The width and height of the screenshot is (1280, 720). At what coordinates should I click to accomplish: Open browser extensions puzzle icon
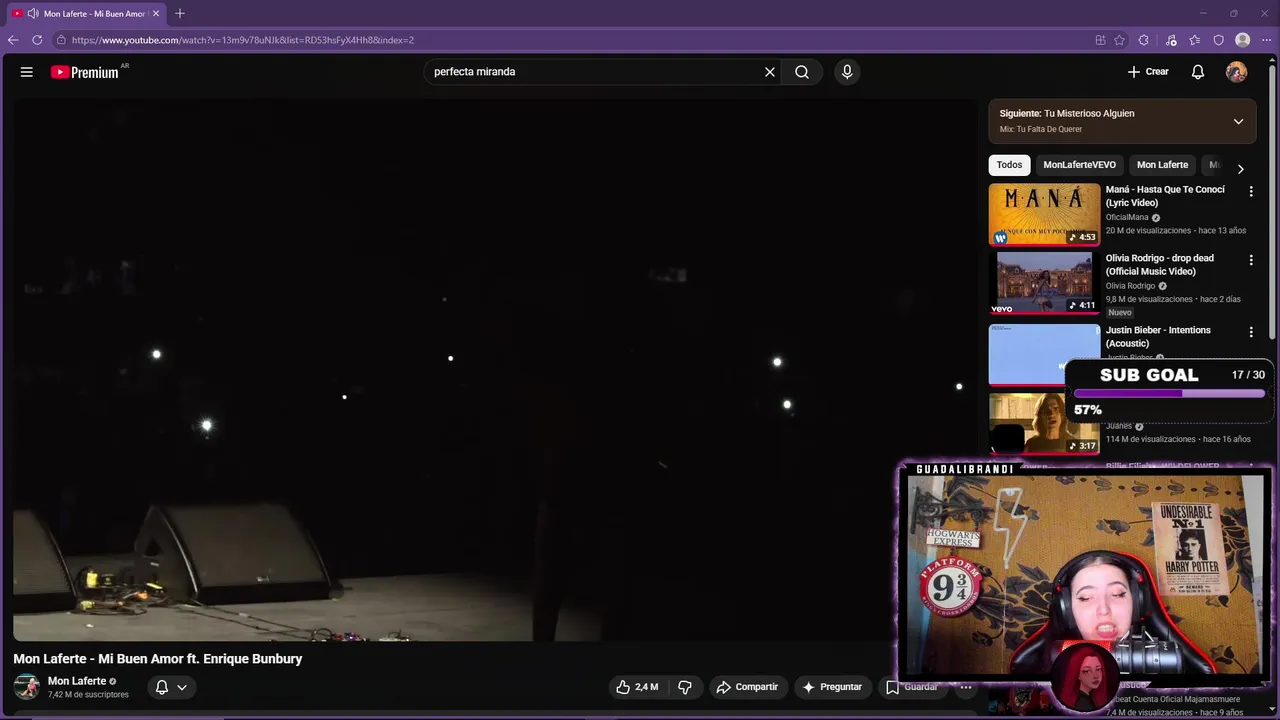pos(1144,40)
